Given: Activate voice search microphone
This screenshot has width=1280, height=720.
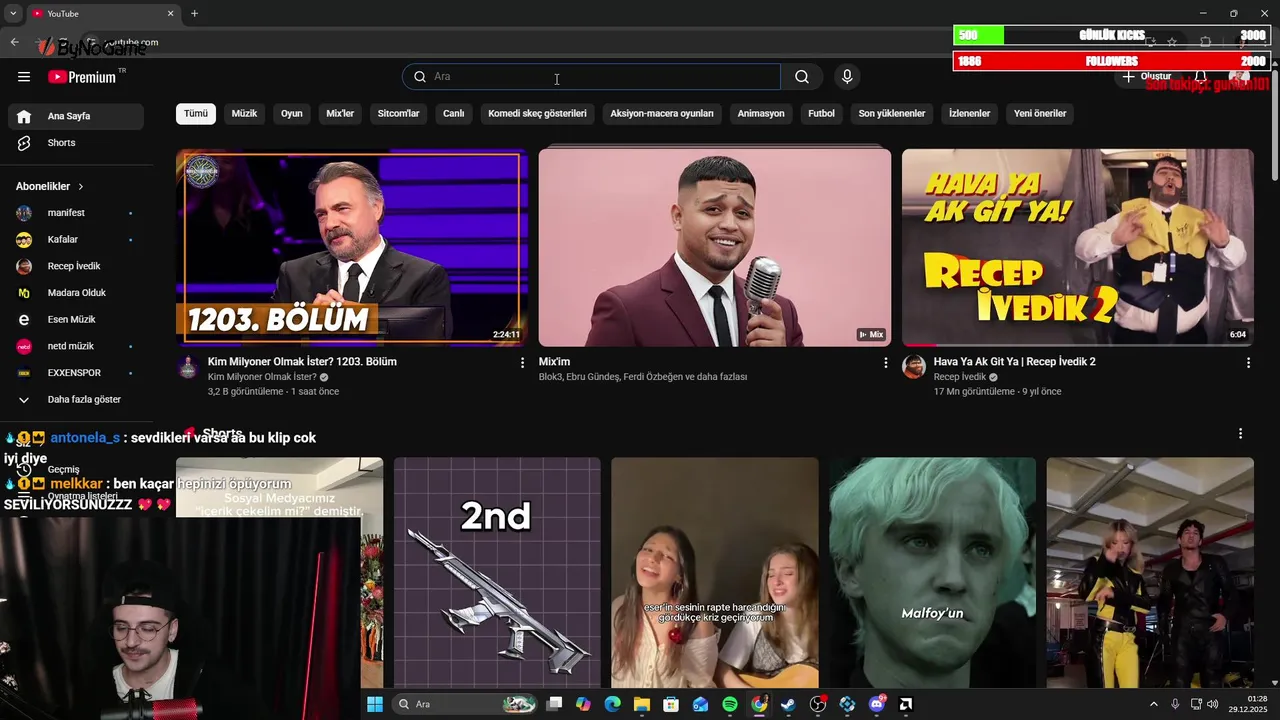Looking at the screenshot, I should point(847,77).
